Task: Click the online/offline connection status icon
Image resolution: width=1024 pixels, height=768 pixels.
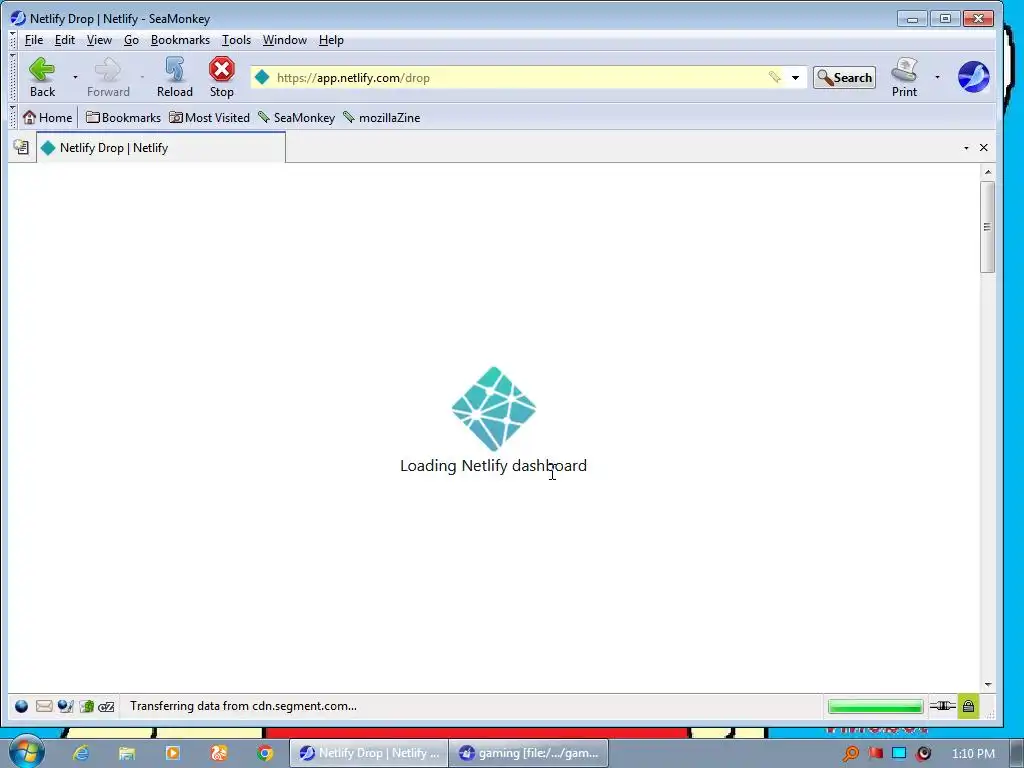Action: point(942,706)
